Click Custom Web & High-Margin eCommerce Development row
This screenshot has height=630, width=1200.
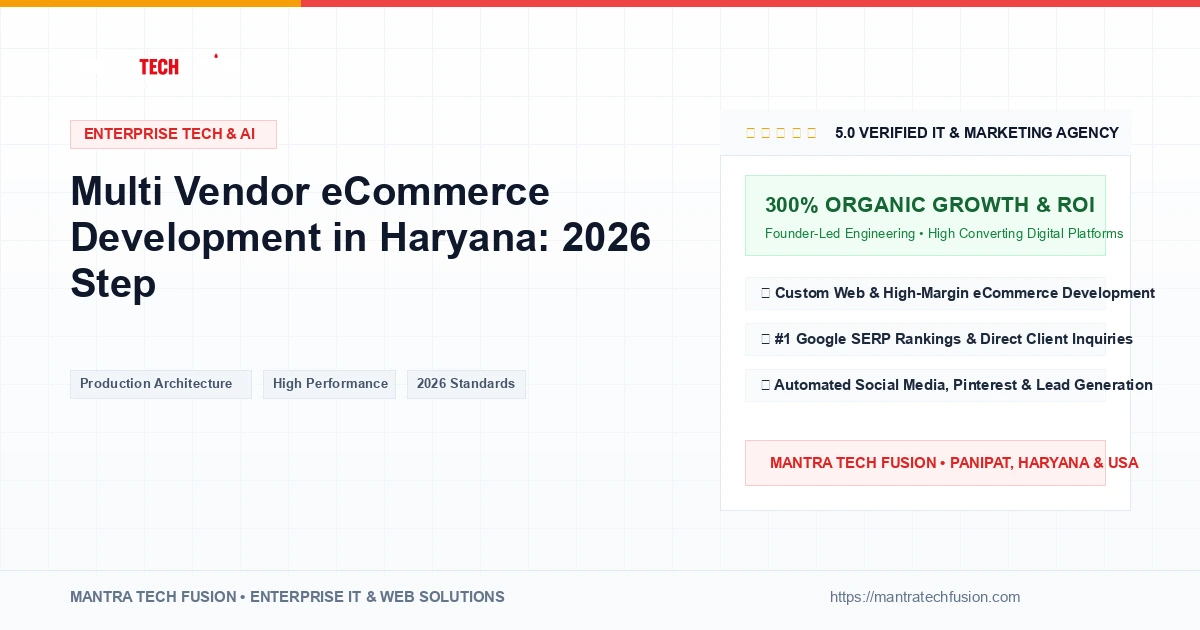(926, 293)
